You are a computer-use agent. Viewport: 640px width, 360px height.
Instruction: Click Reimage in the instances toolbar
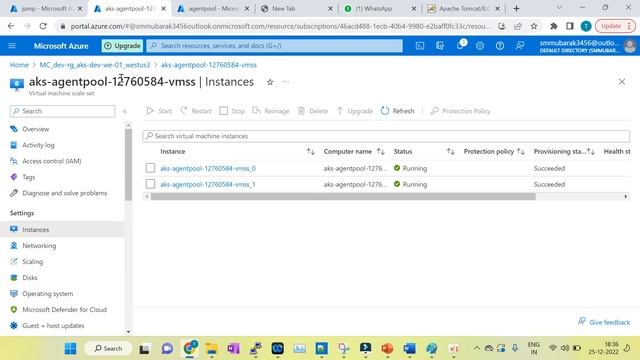click(271, 111)
